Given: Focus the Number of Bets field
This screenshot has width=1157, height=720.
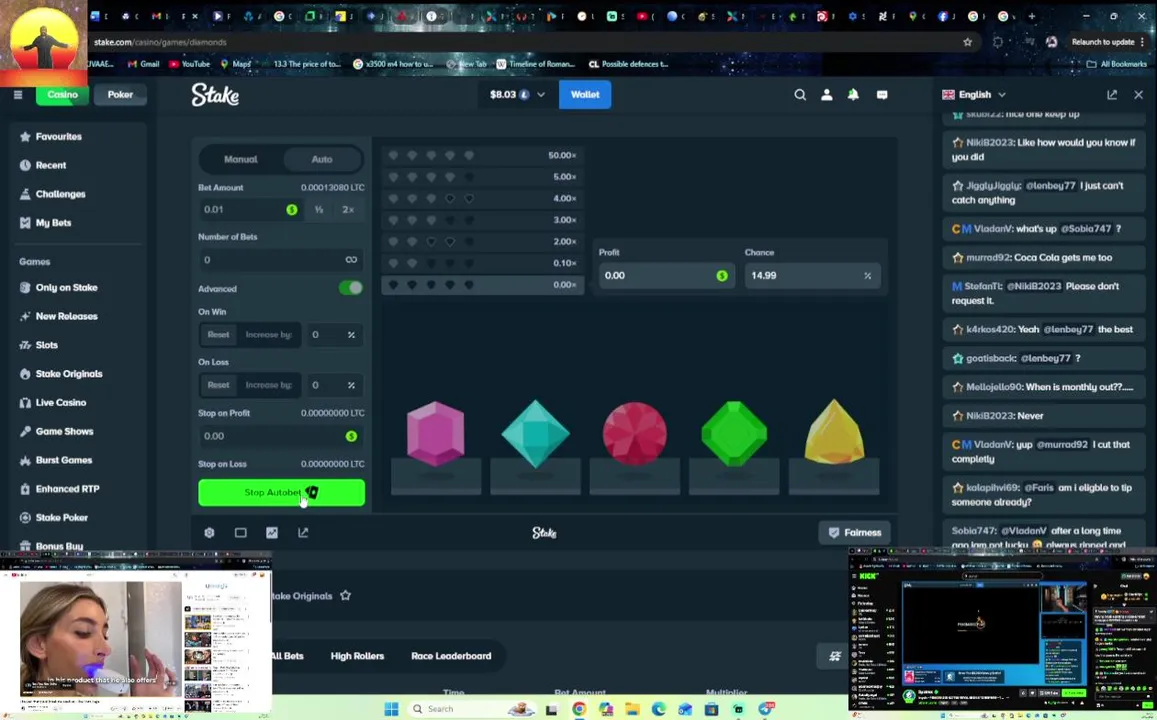Looking at the screenshot, I should (281, 260).
